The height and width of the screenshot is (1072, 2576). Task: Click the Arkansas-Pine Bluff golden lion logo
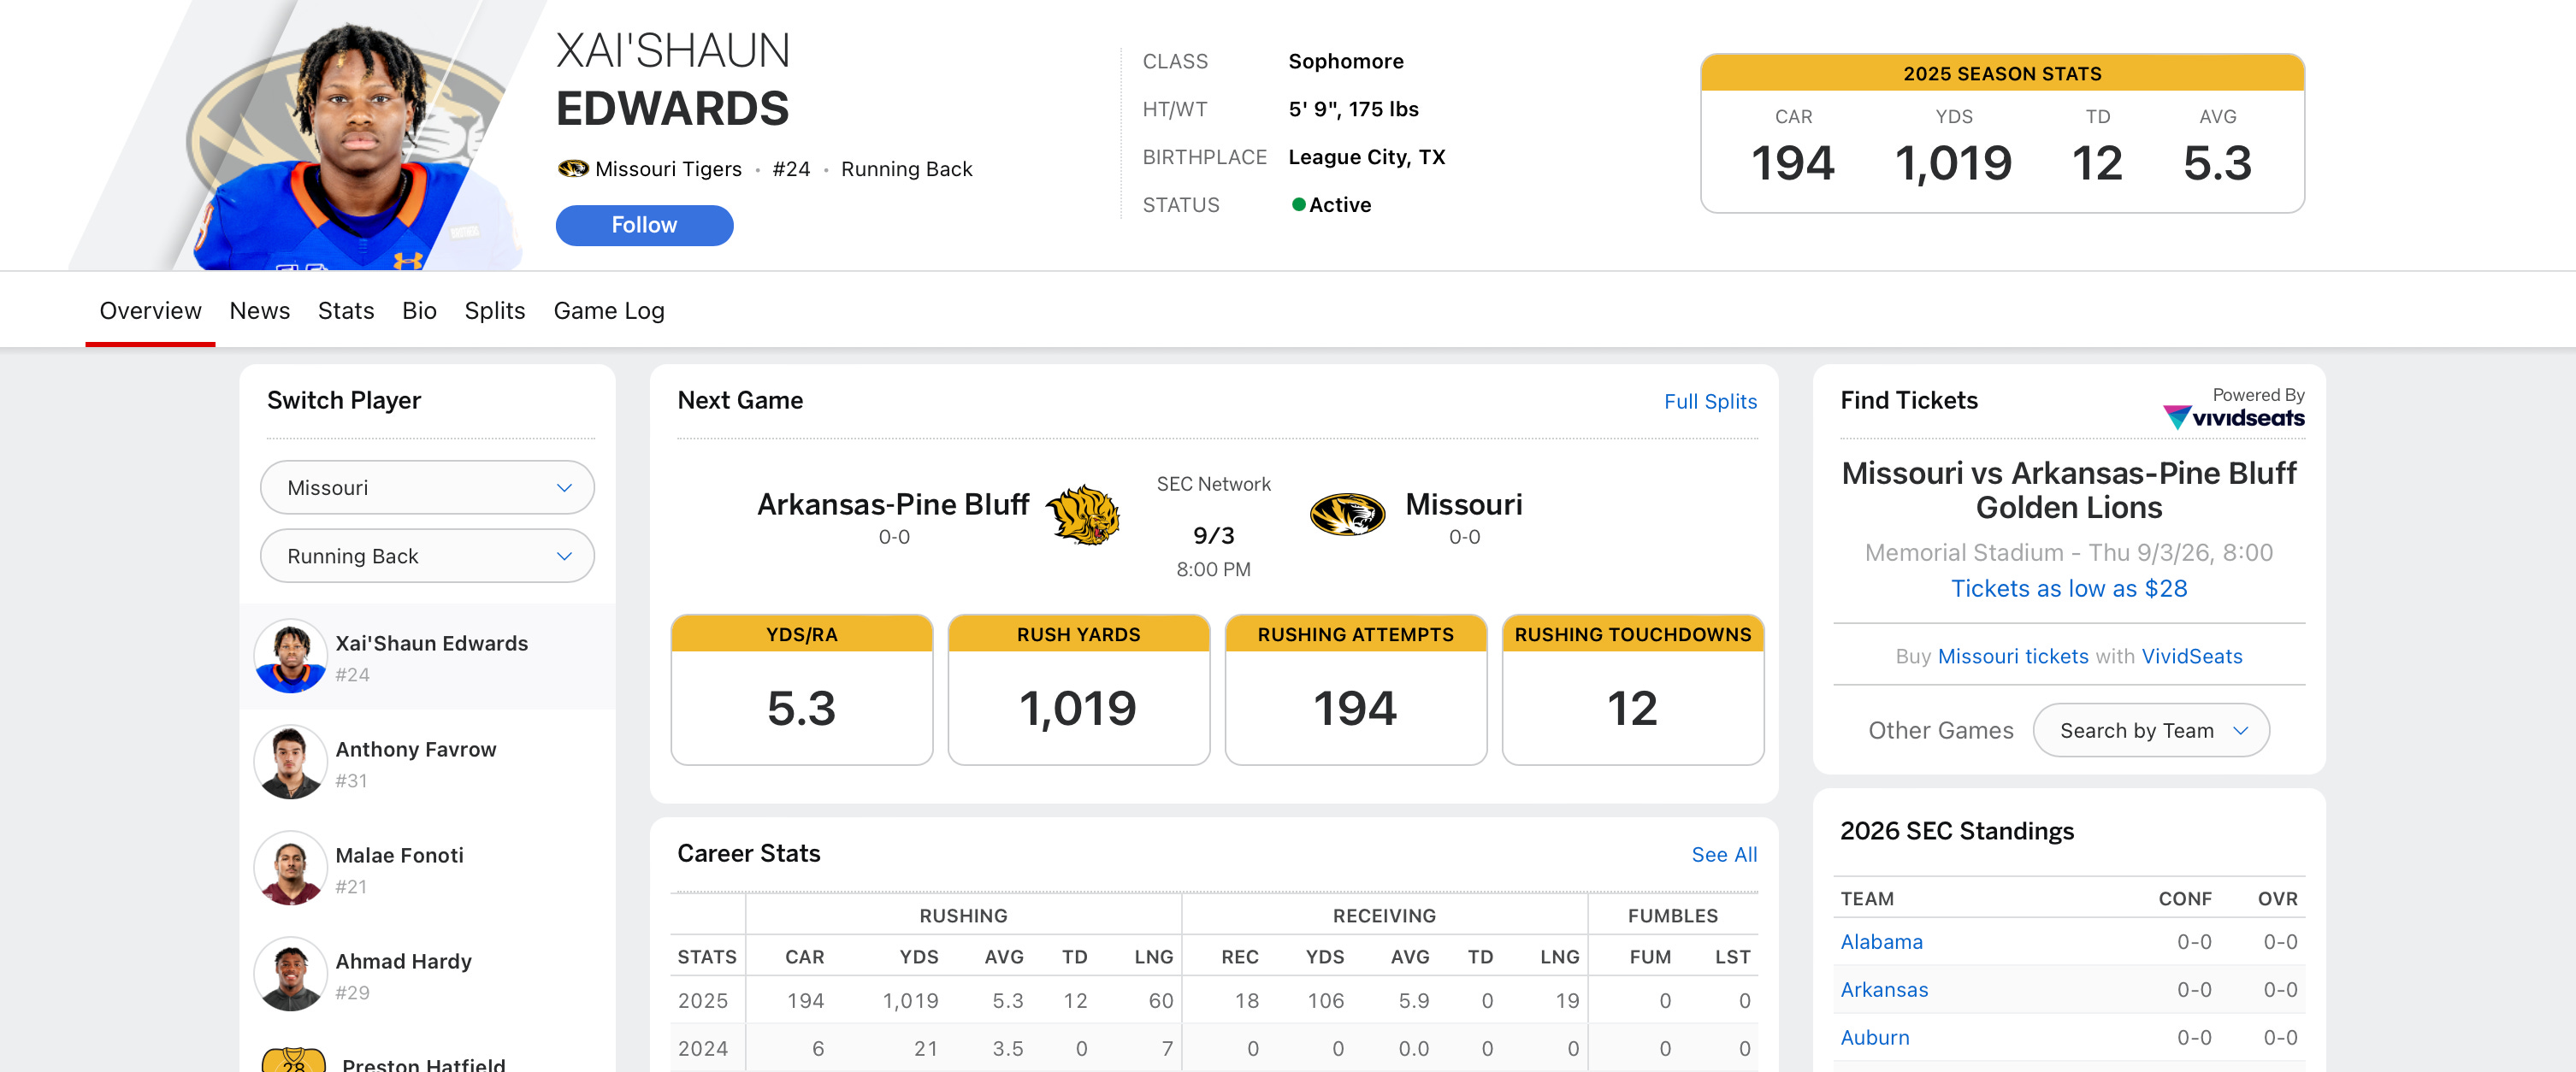(1082, 515)
